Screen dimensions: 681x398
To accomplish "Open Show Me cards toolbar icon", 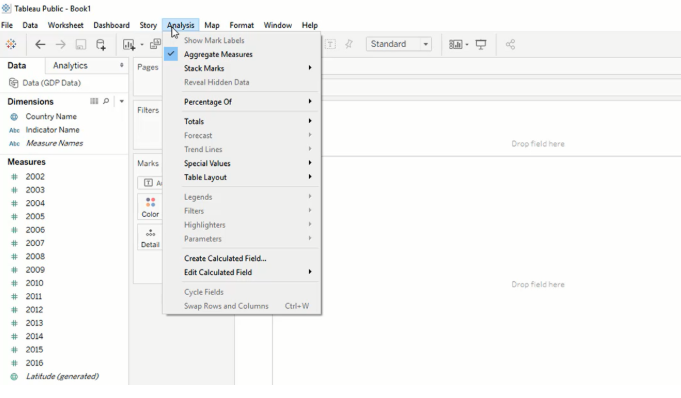I will (x=456, y=44).
